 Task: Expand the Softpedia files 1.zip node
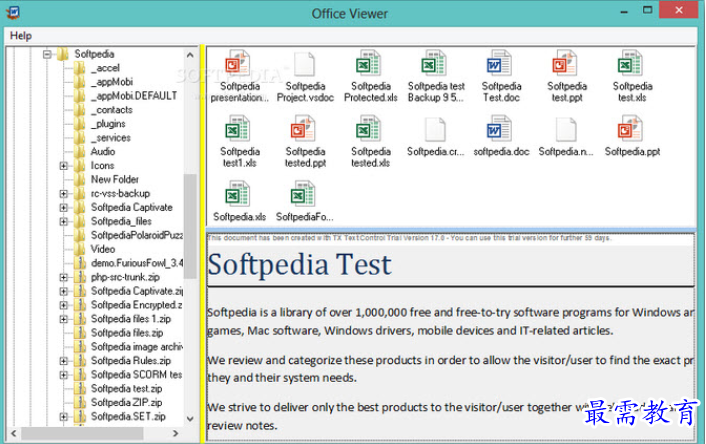(x=63, y=319)
